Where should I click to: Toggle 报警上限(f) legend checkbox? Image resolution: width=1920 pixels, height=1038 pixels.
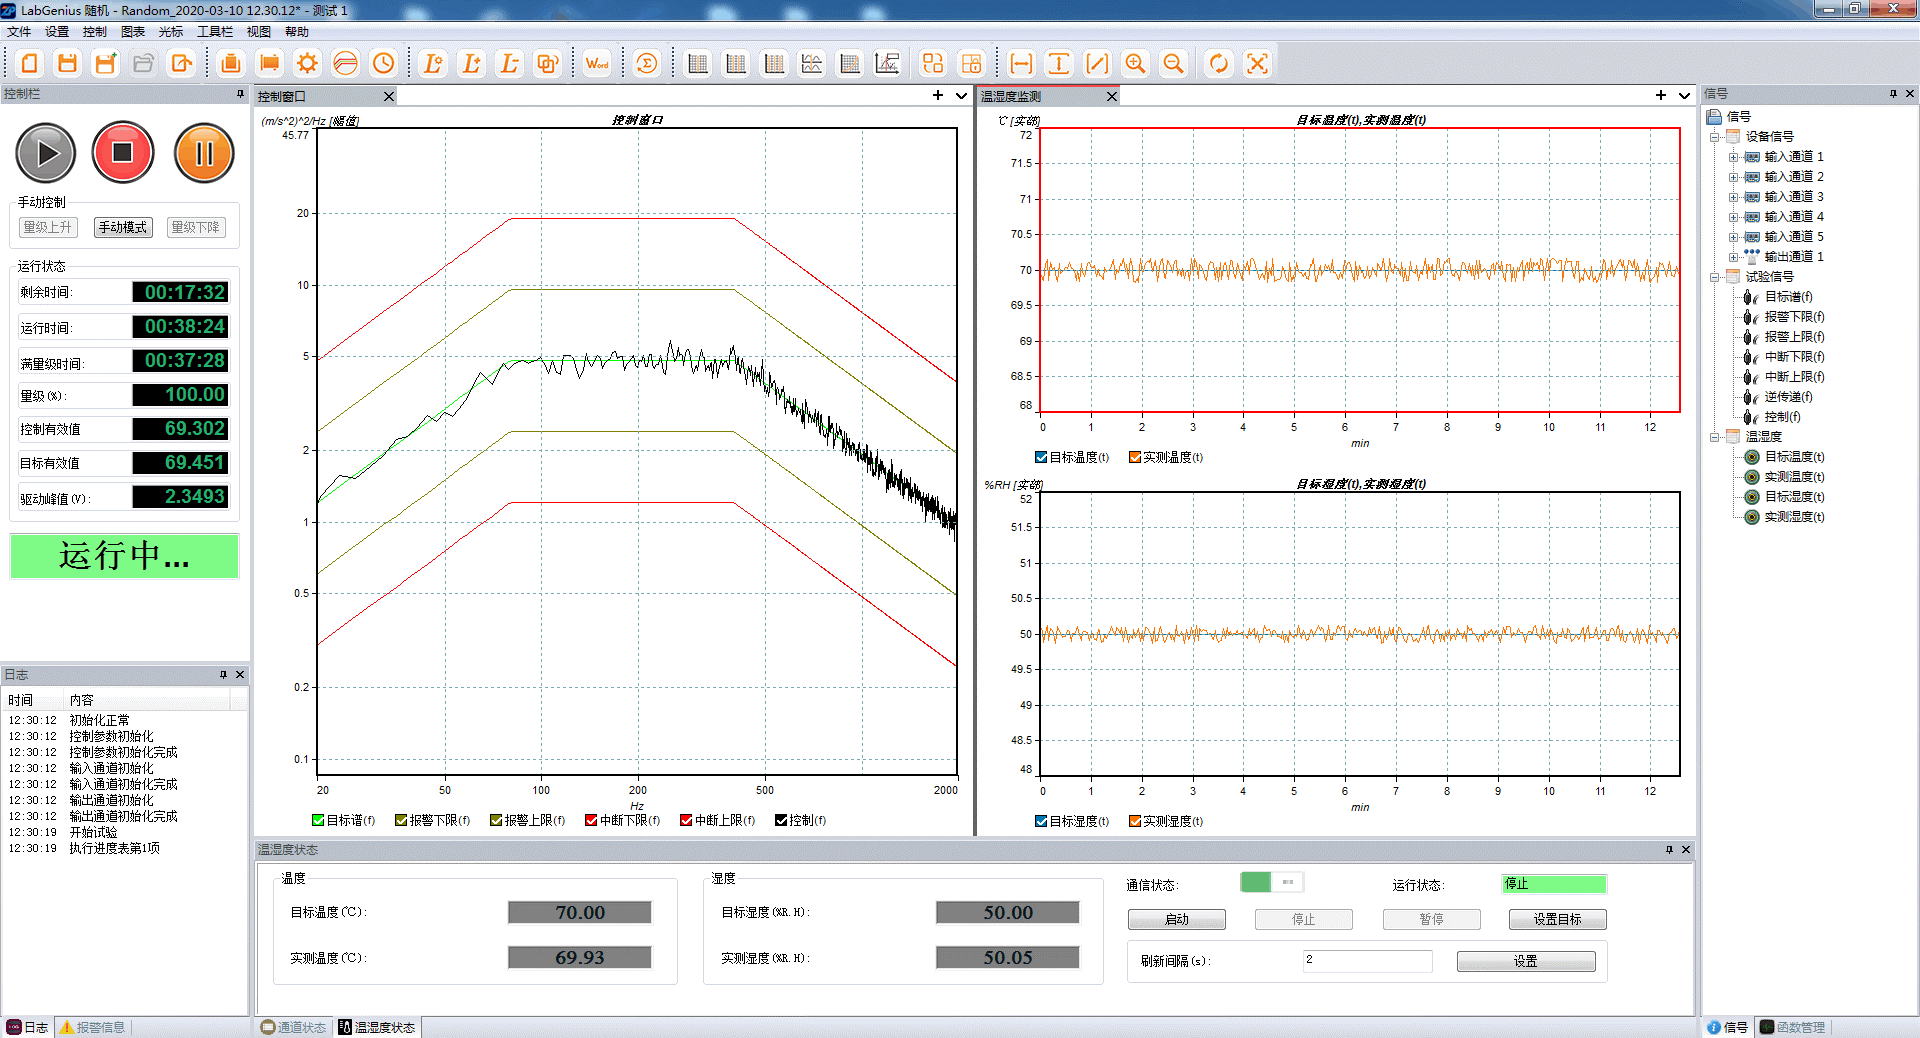point(496,820)
